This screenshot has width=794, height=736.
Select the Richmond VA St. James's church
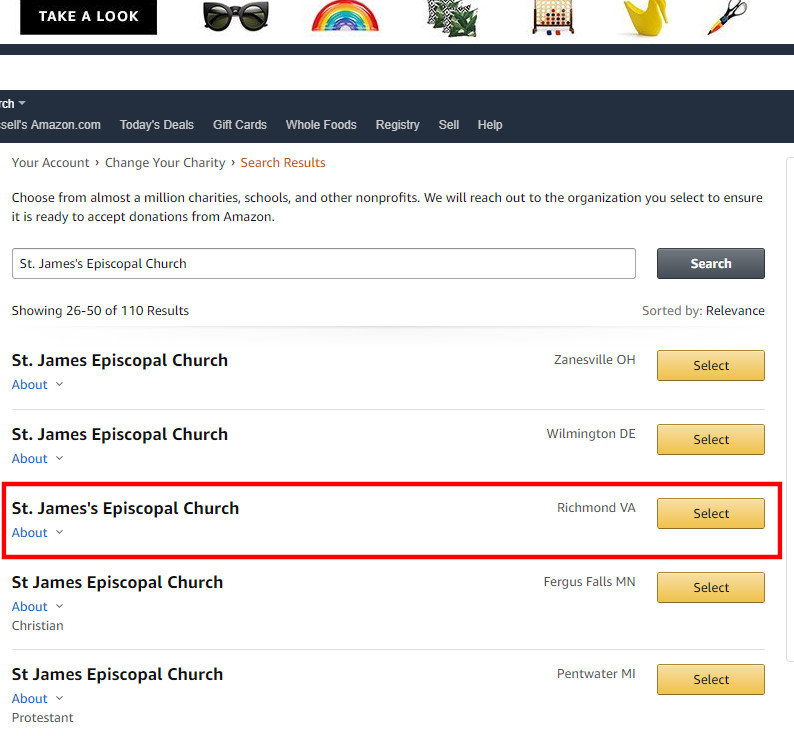(x=711, y=513)
